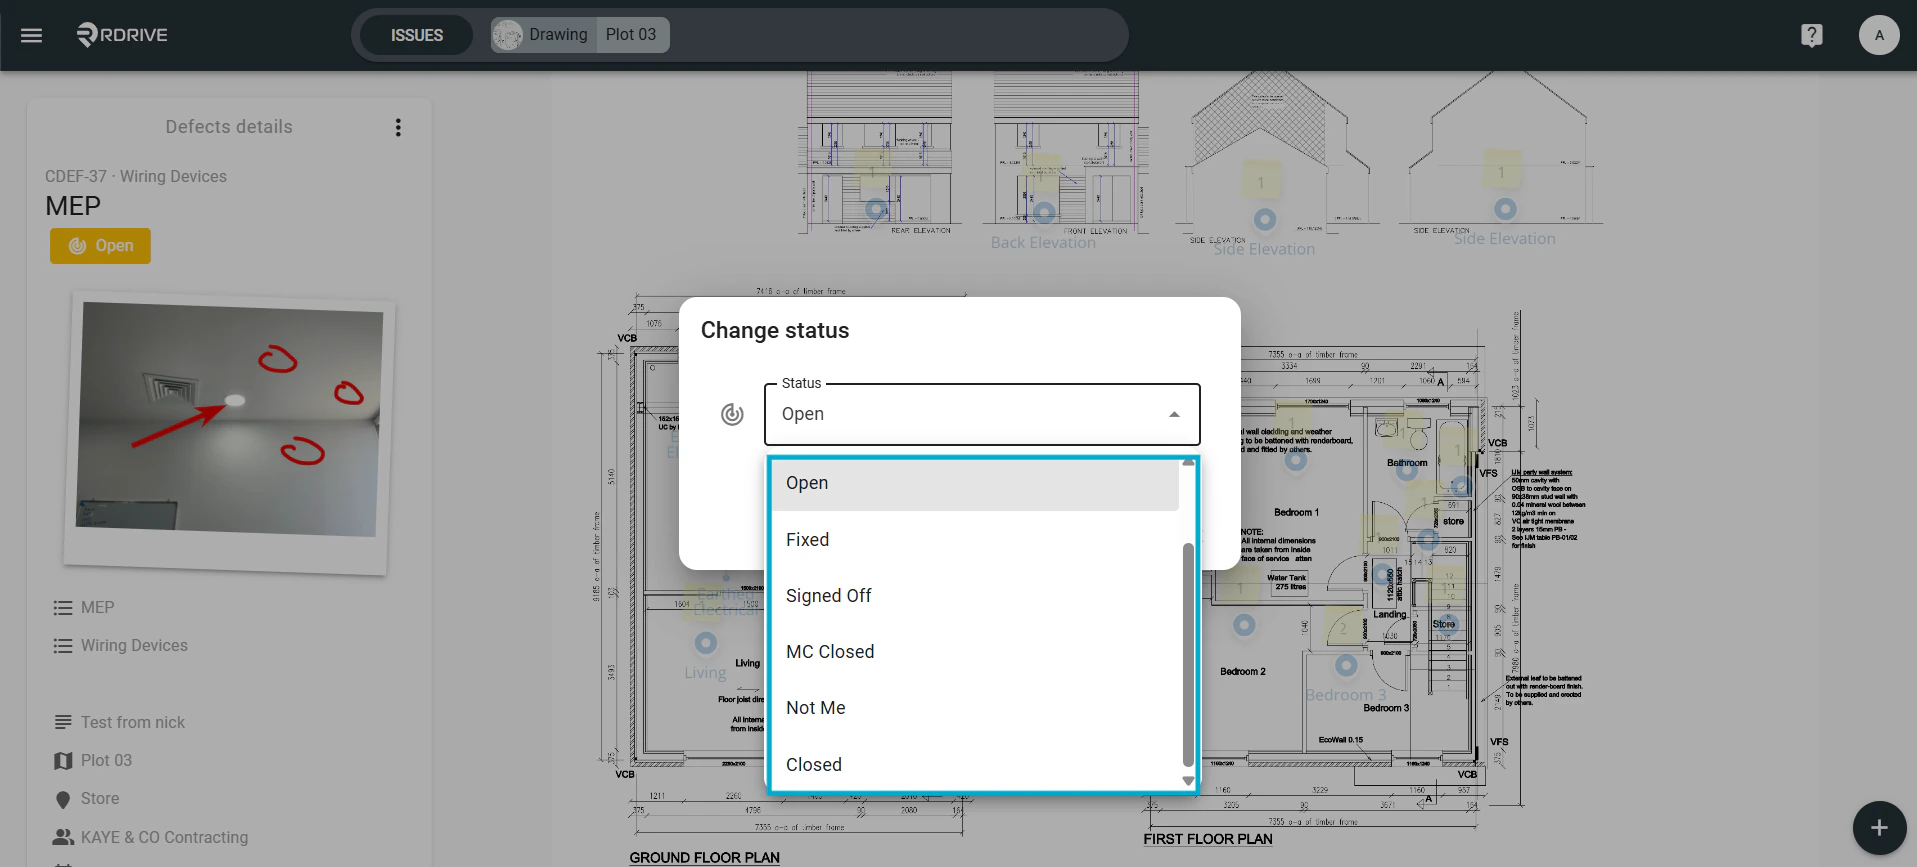The width and height of the screenshot is (1917, 867).
Task: Click the RDRIVE logo
Action: pos(122,35)
